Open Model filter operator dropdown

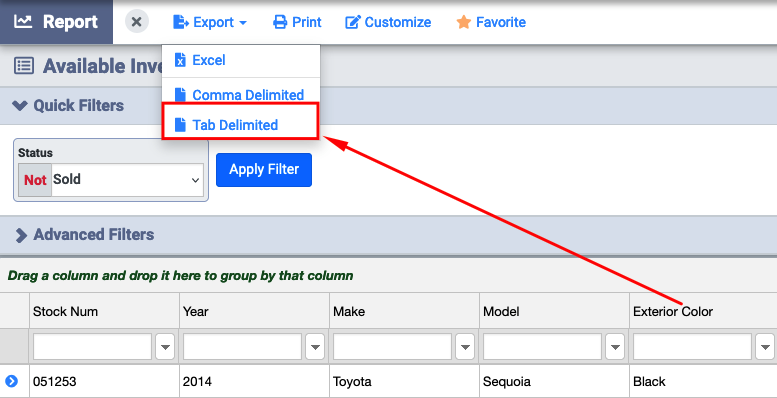tap(615, 346)
